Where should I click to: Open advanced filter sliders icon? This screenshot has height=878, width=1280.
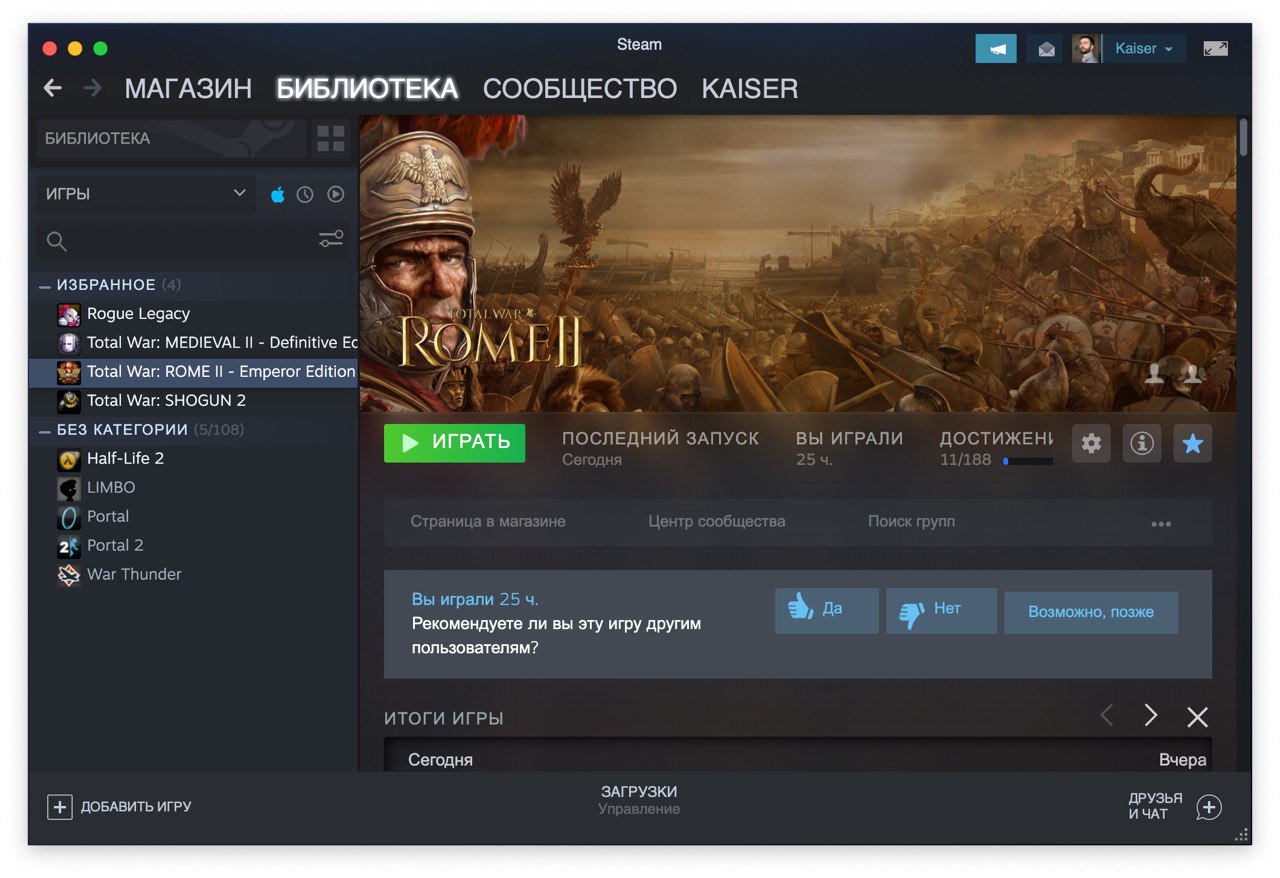tap(331, 239)
